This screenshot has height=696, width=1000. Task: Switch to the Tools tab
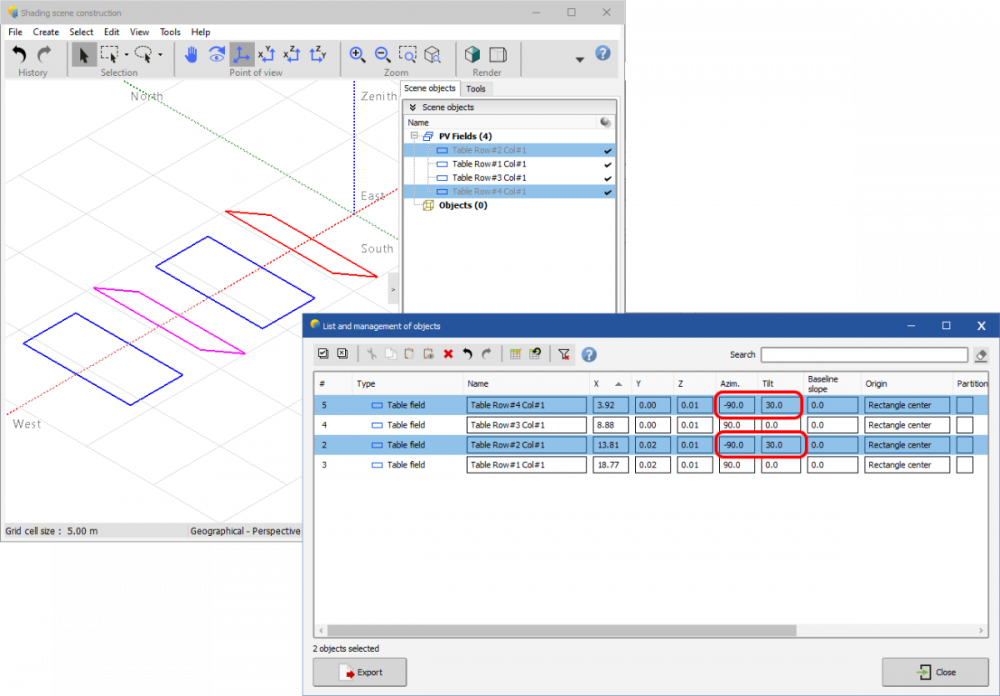click(476, 89)
